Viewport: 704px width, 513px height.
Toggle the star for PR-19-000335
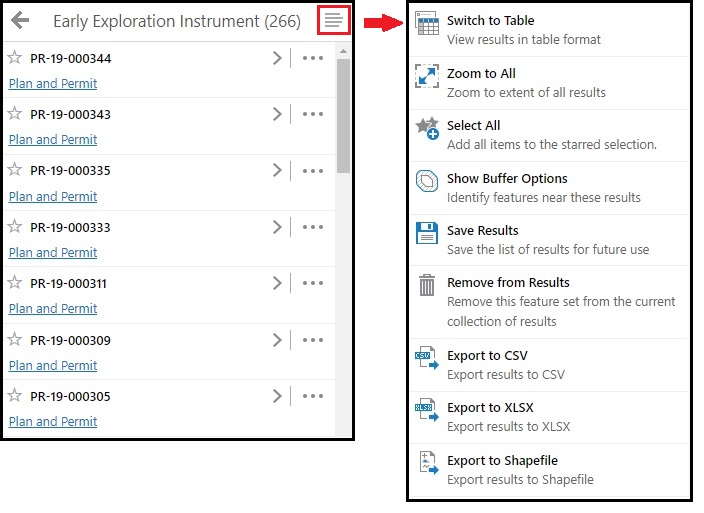(x=15, y=170)
